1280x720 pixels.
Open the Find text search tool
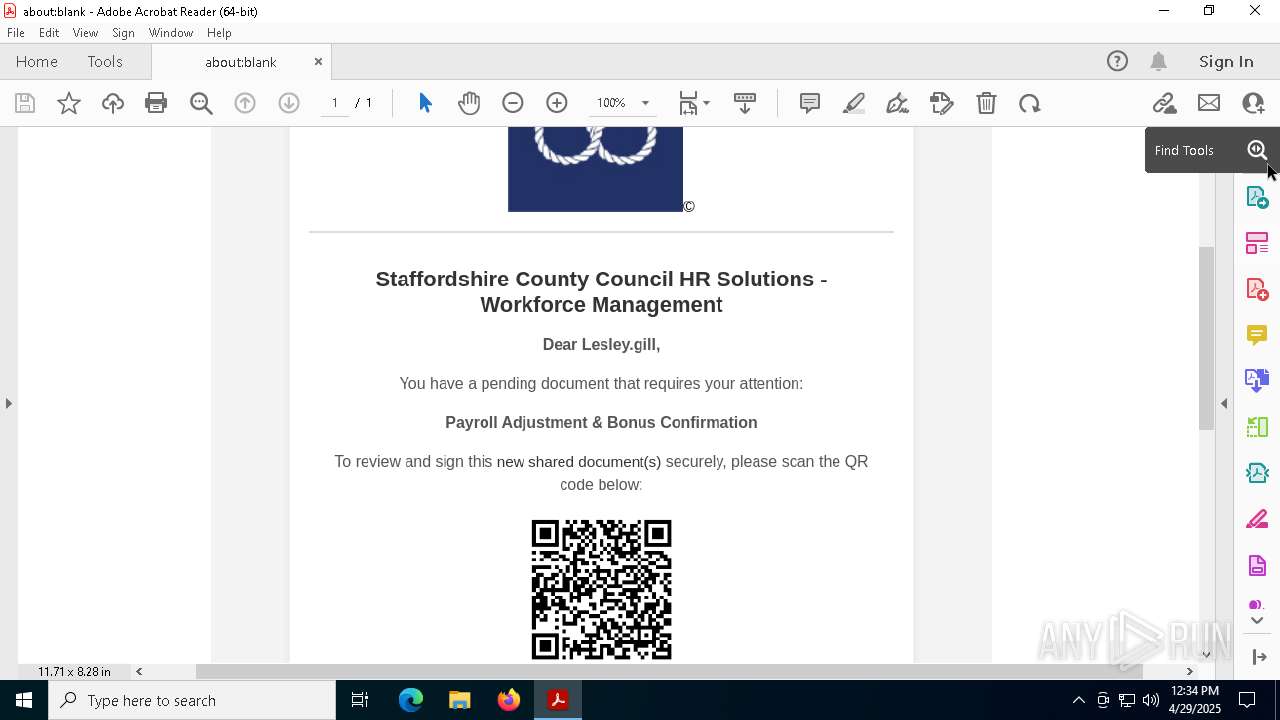pos(201,103)
